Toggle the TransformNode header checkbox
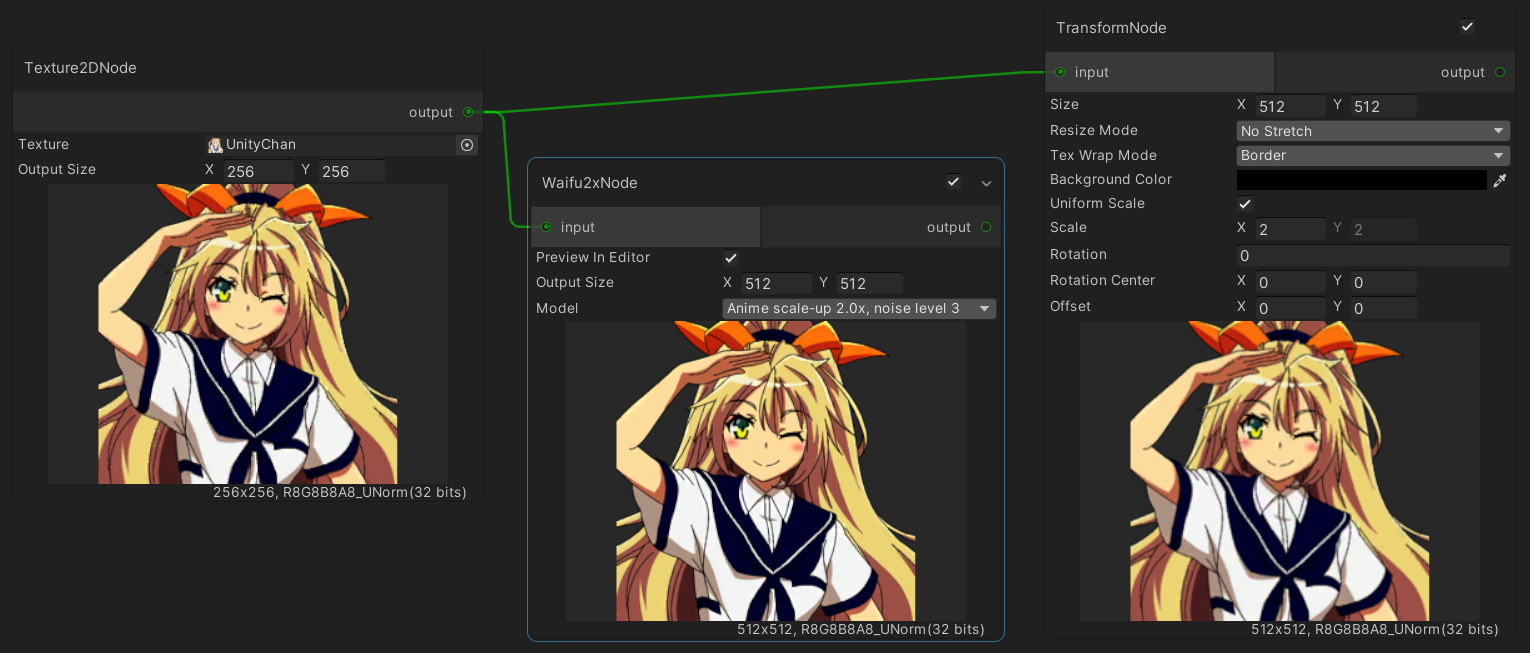This screenshot has height=653, width=1530. [1467, 27]
